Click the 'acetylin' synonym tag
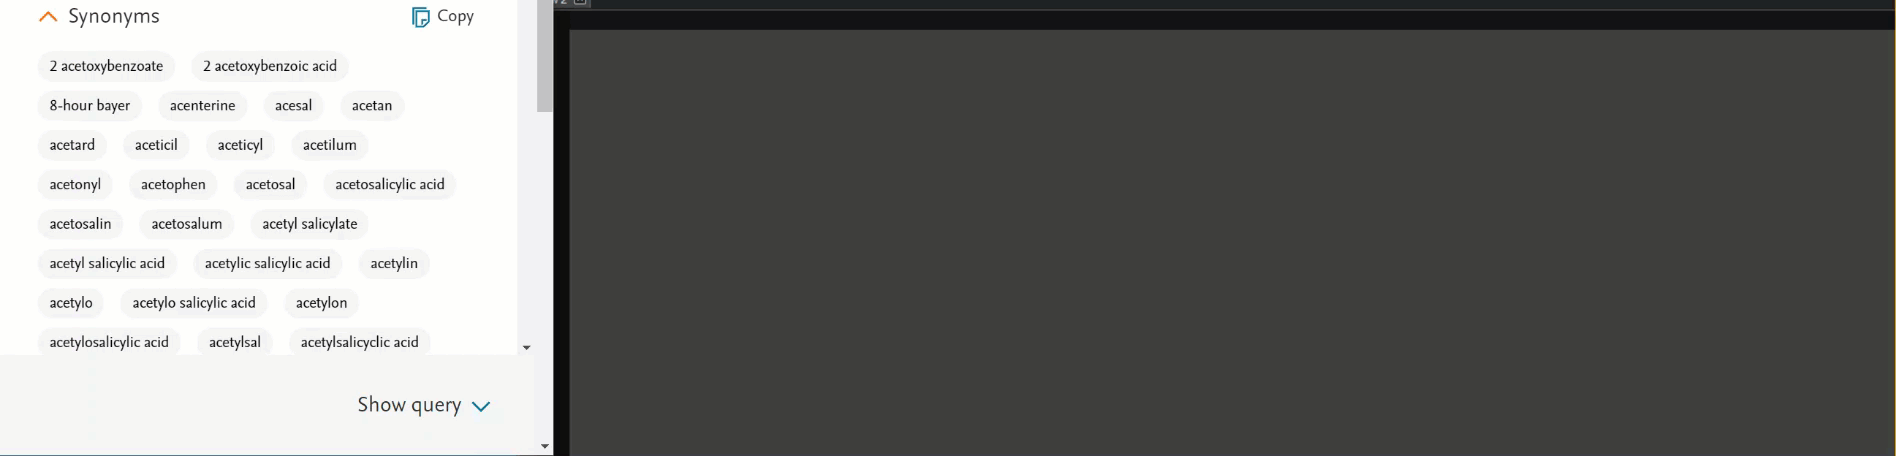This screenshot has height=456, width=1896. 394,263
